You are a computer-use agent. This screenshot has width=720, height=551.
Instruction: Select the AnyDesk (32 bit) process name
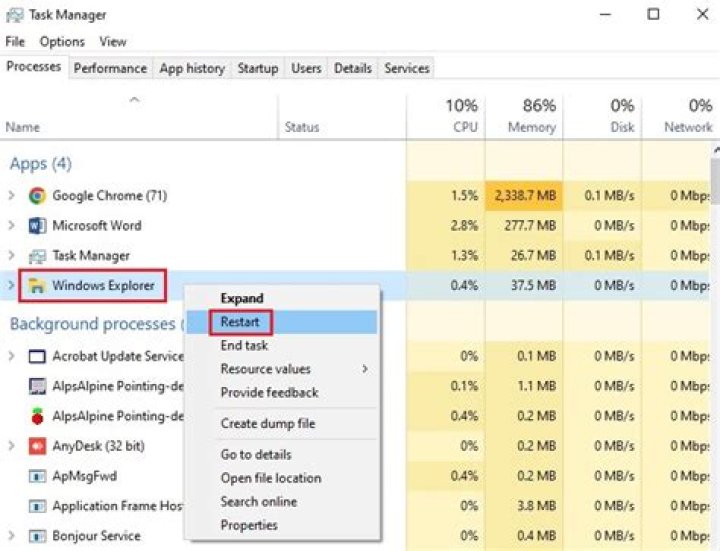tap(98, 446)
